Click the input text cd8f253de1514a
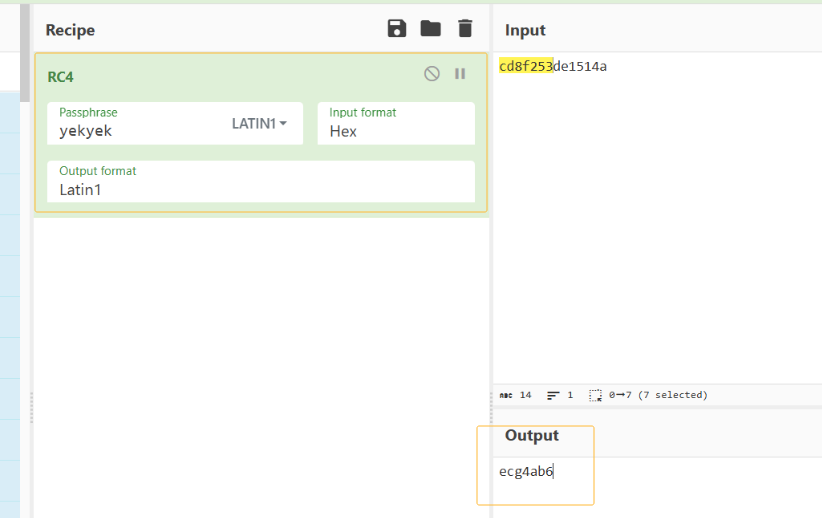Screen dimensions: 822x518 coord(553,67)
